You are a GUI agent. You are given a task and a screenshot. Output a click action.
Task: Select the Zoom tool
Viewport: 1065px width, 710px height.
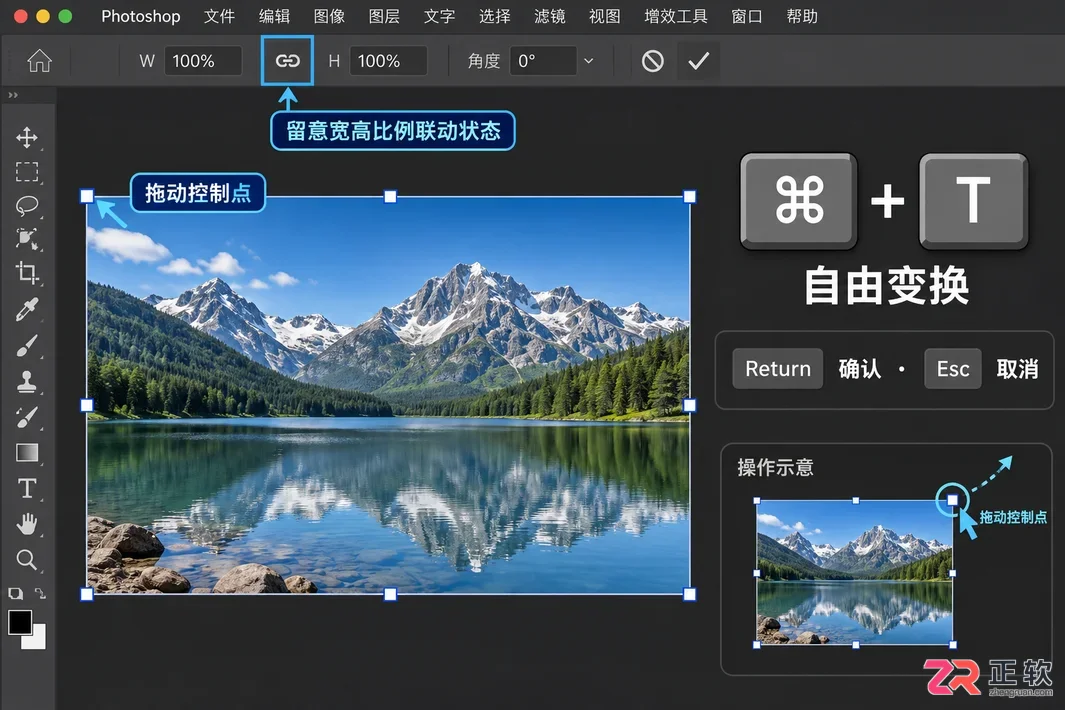click(x=26, y=560)
